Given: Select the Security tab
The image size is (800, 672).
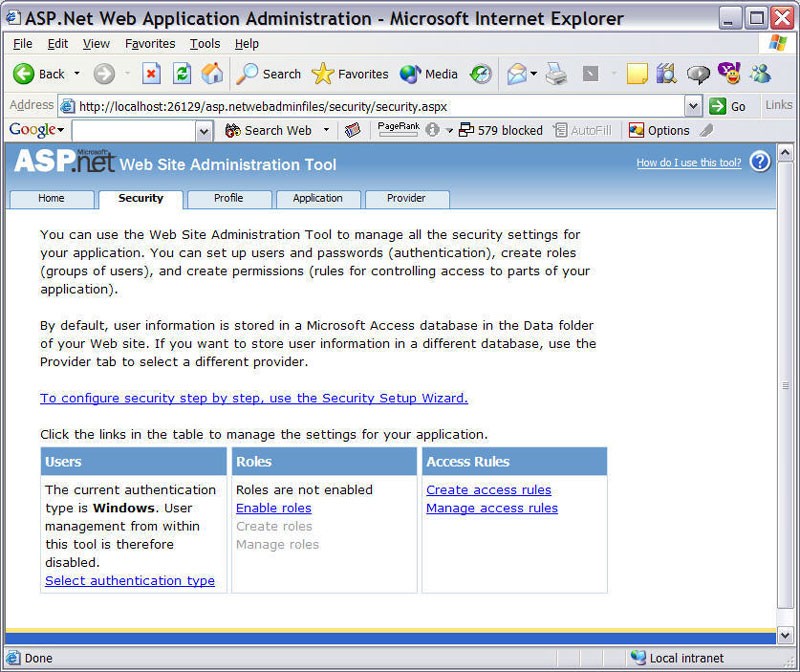Looking at the screenshot, I should 141,198.
